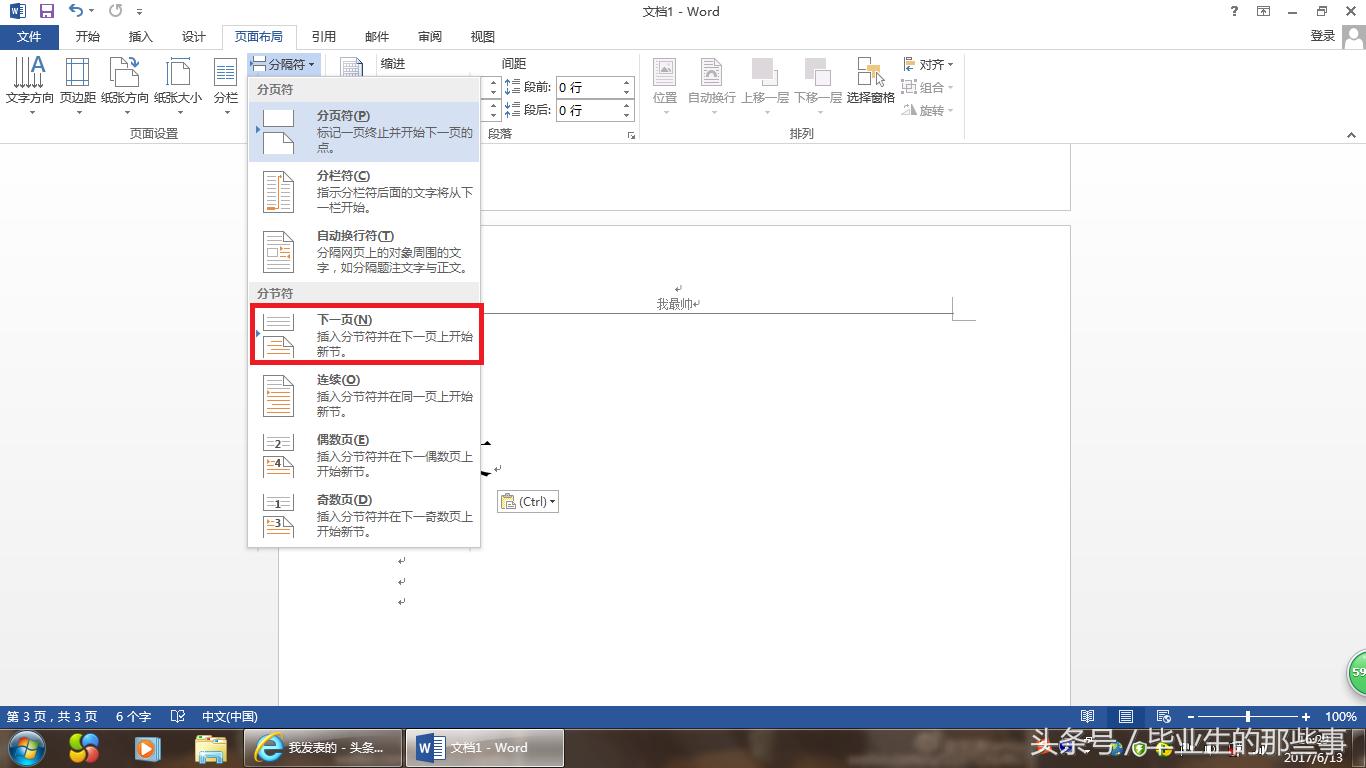Open the Windows Start menu

click(25, 747)
